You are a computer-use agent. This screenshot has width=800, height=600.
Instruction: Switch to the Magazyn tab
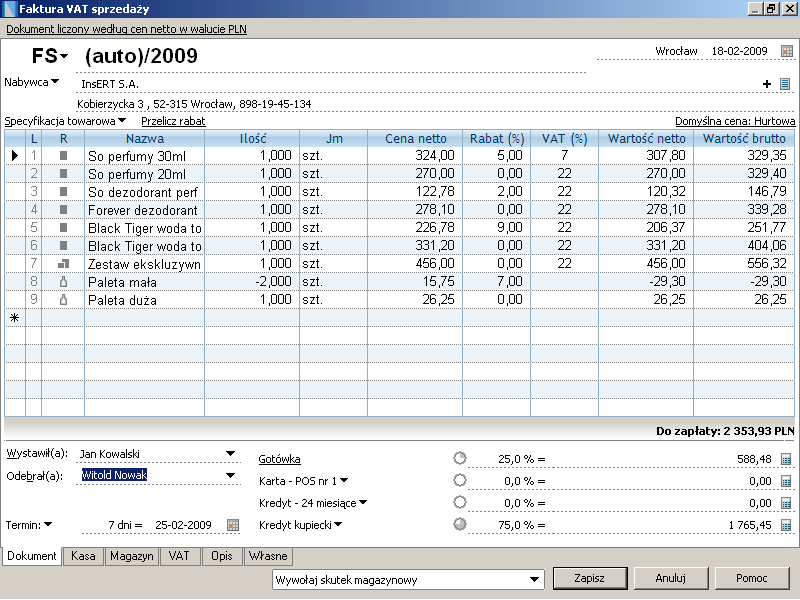132,556
